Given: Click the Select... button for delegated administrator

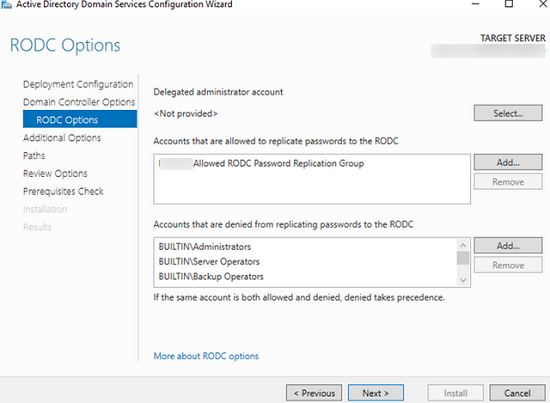Looking at the screenshot, I should pos(508,113).
